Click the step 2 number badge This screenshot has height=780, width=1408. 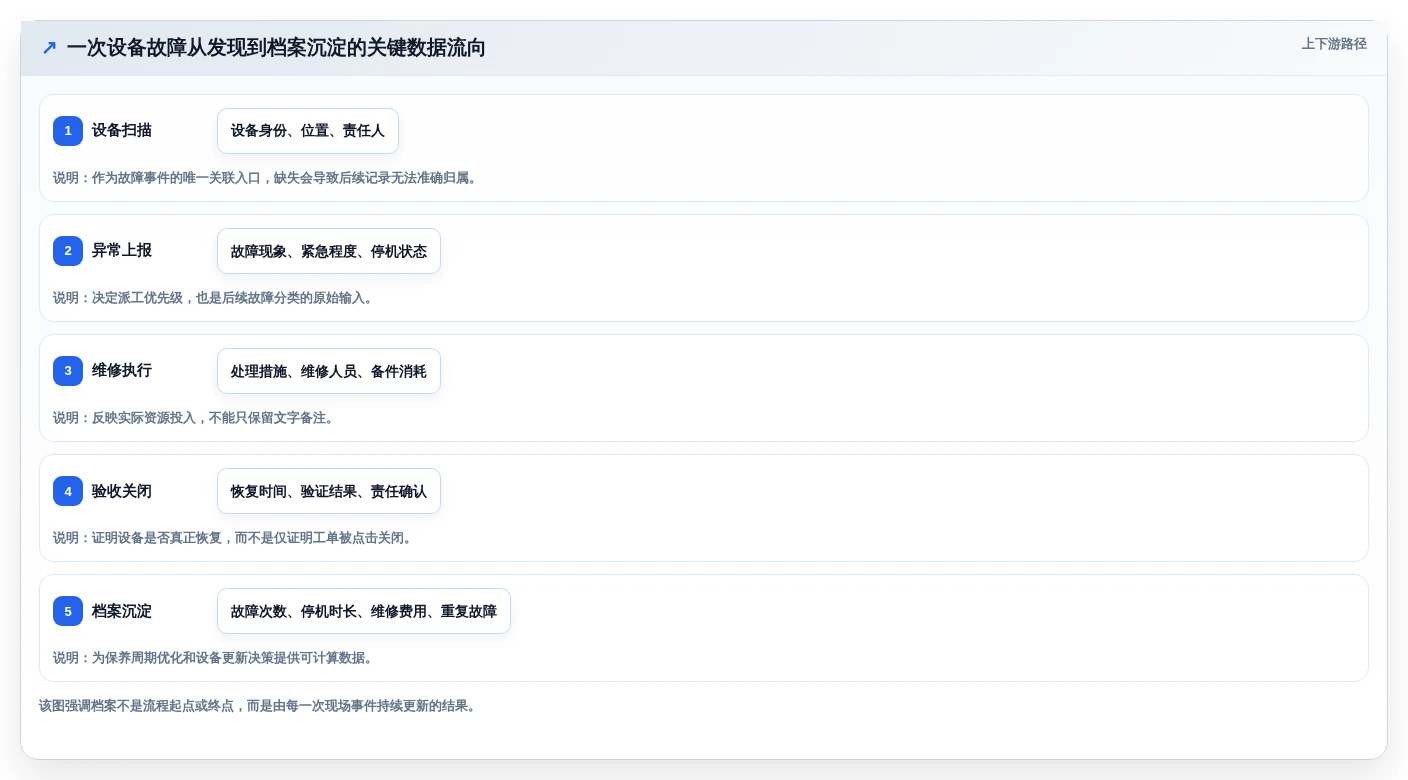point(68,251)
